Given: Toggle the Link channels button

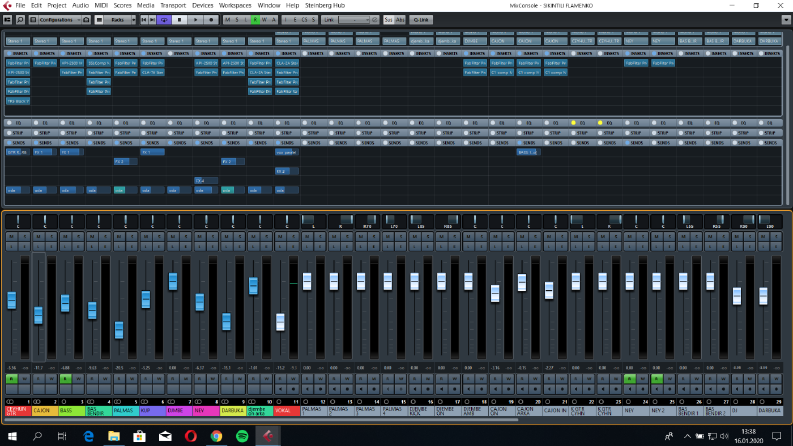Looking at the screenshot, I should pyautogui.click(x=329, y=20).
